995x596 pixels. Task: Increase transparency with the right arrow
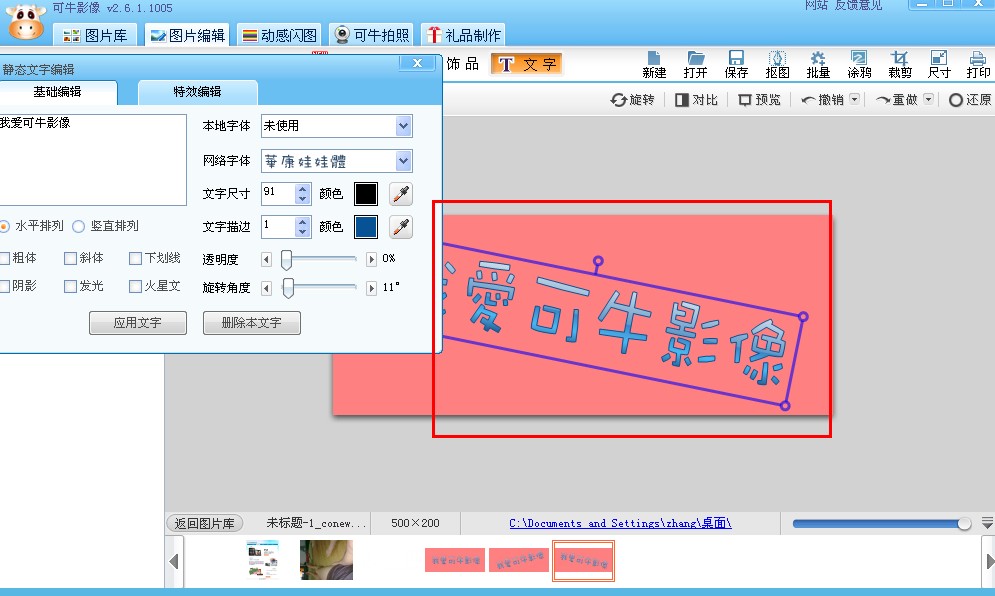click(x=371, y=259)
